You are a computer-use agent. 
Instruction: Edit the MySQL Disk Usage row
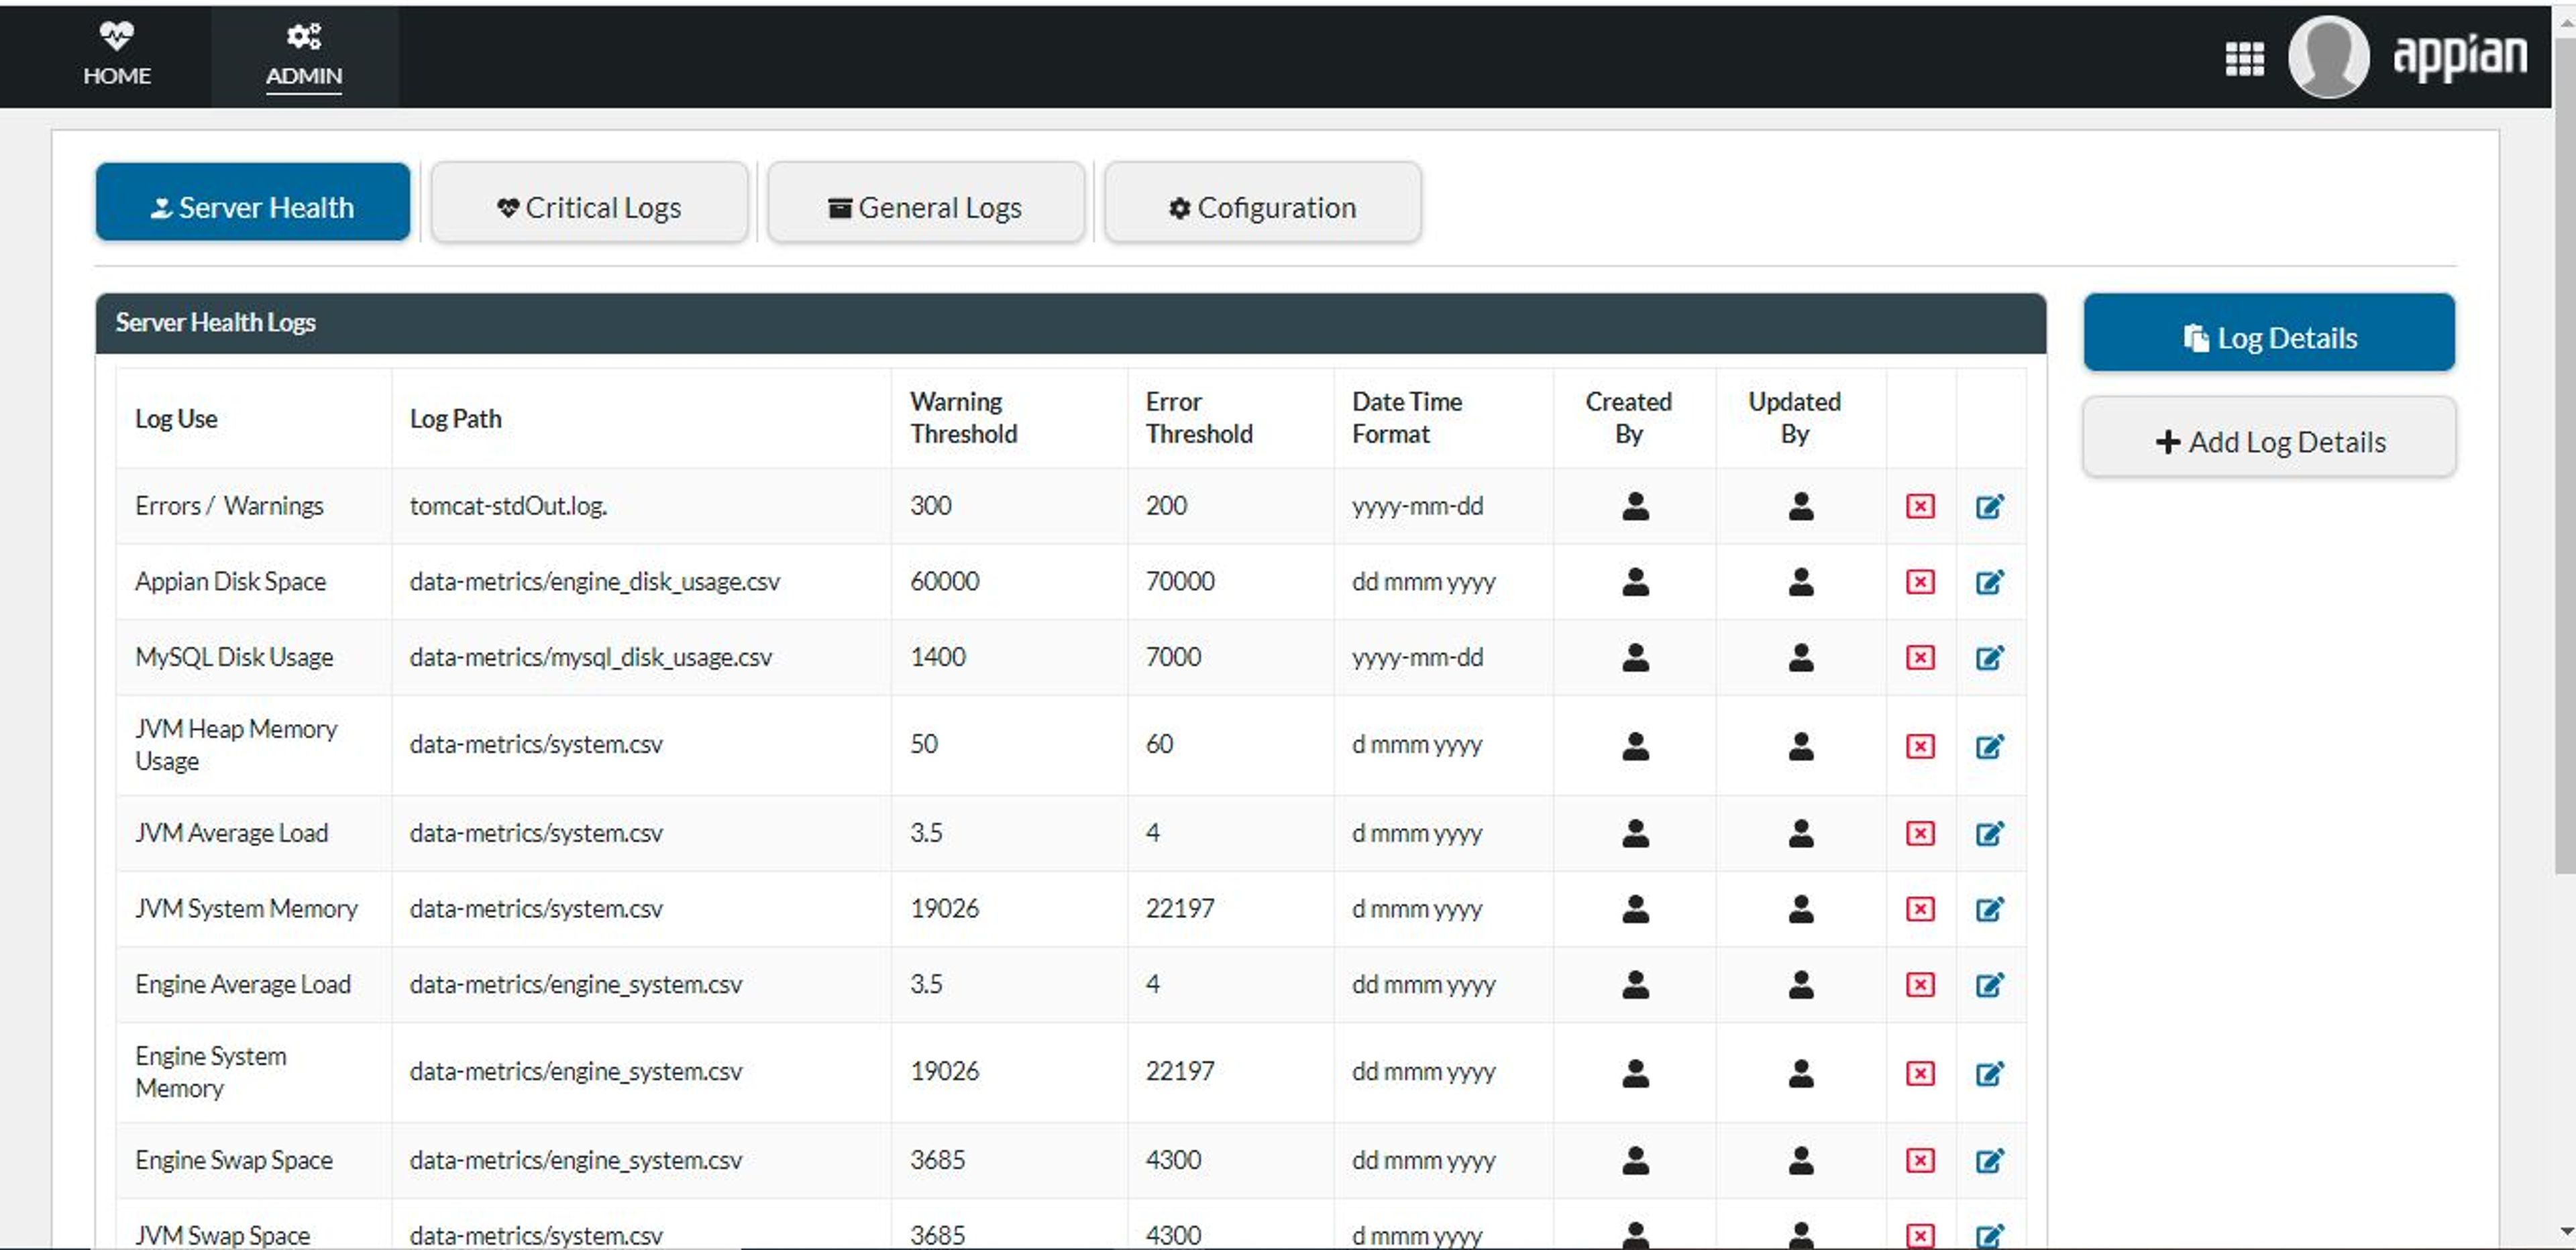point(1989,658)
